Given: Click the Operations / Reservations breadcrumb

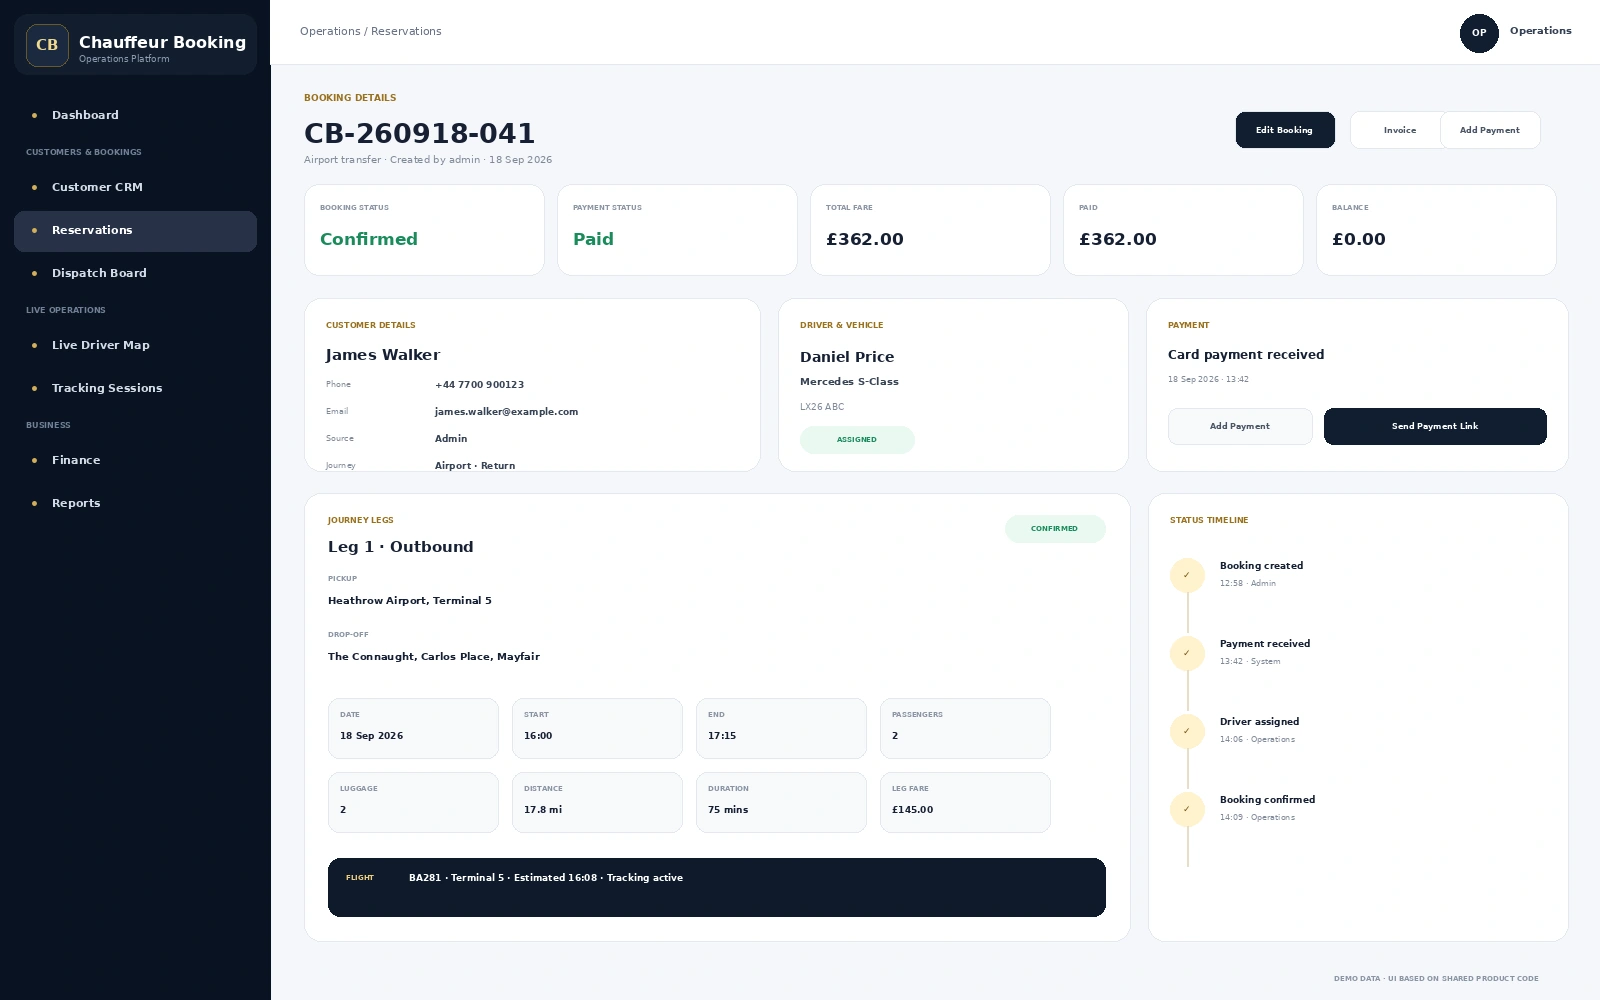Looking at the screenshot, I should pyautogui.click(x=370, y=32).
